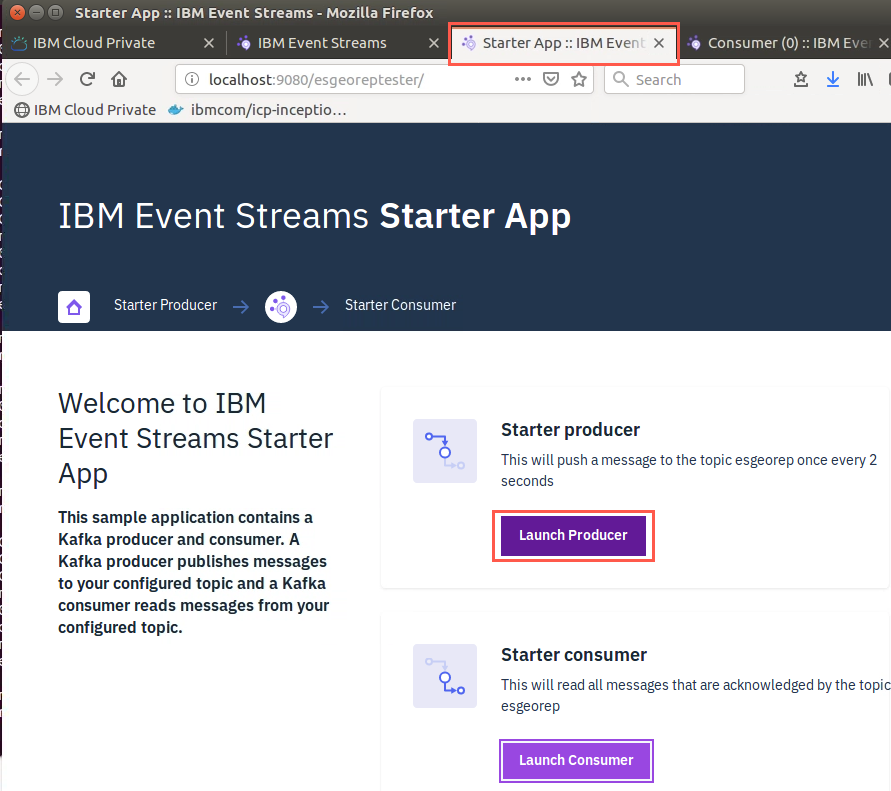Launch the Producer
The height and width of the screenshot is (791, 891).
point(573,535)
